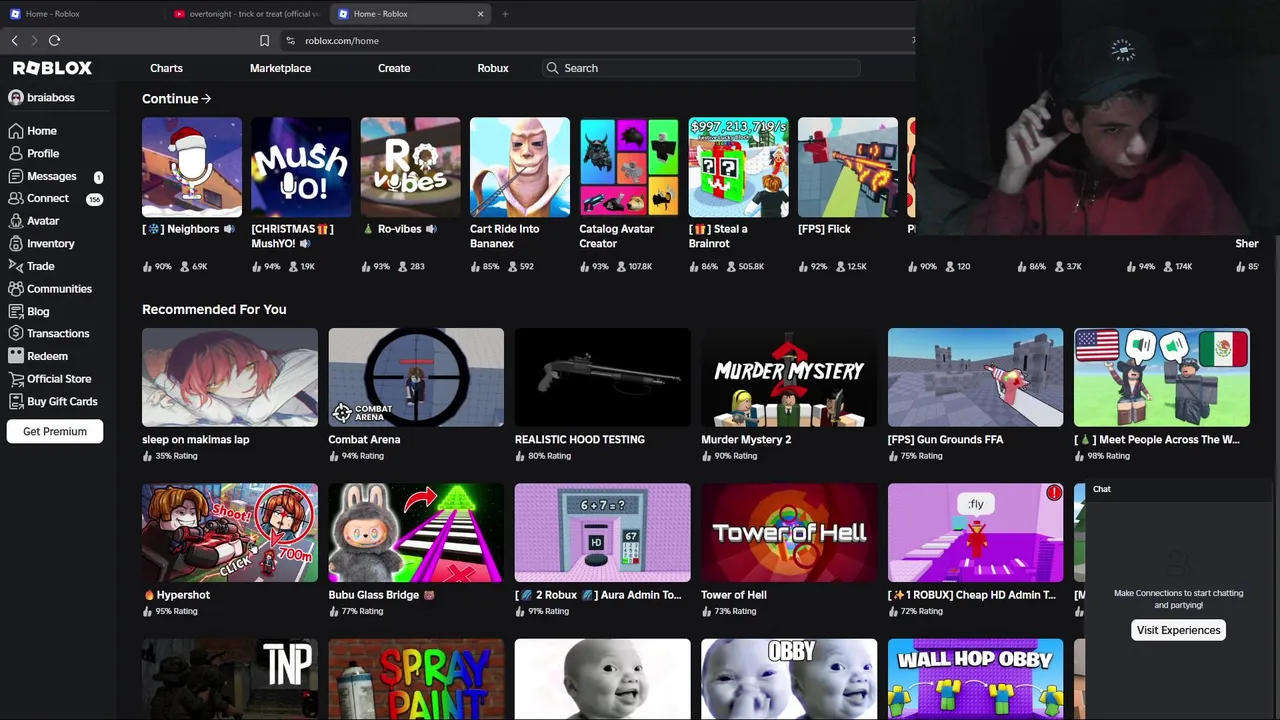Viewport: 1280px width, 720px height.
Task: Open a new browser tab
Action: click(505, 14)
